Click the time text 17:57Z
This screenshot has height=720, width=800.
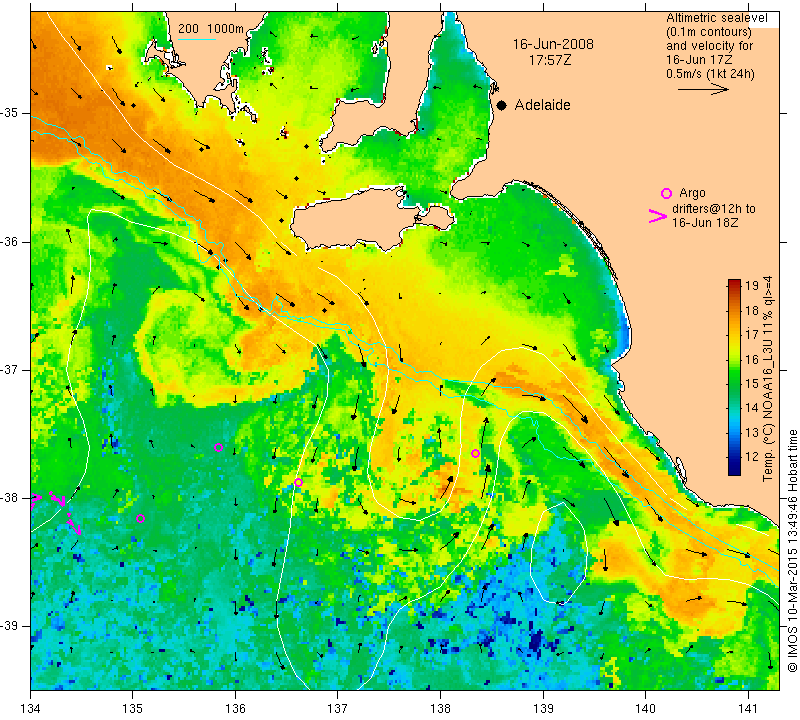549,60
